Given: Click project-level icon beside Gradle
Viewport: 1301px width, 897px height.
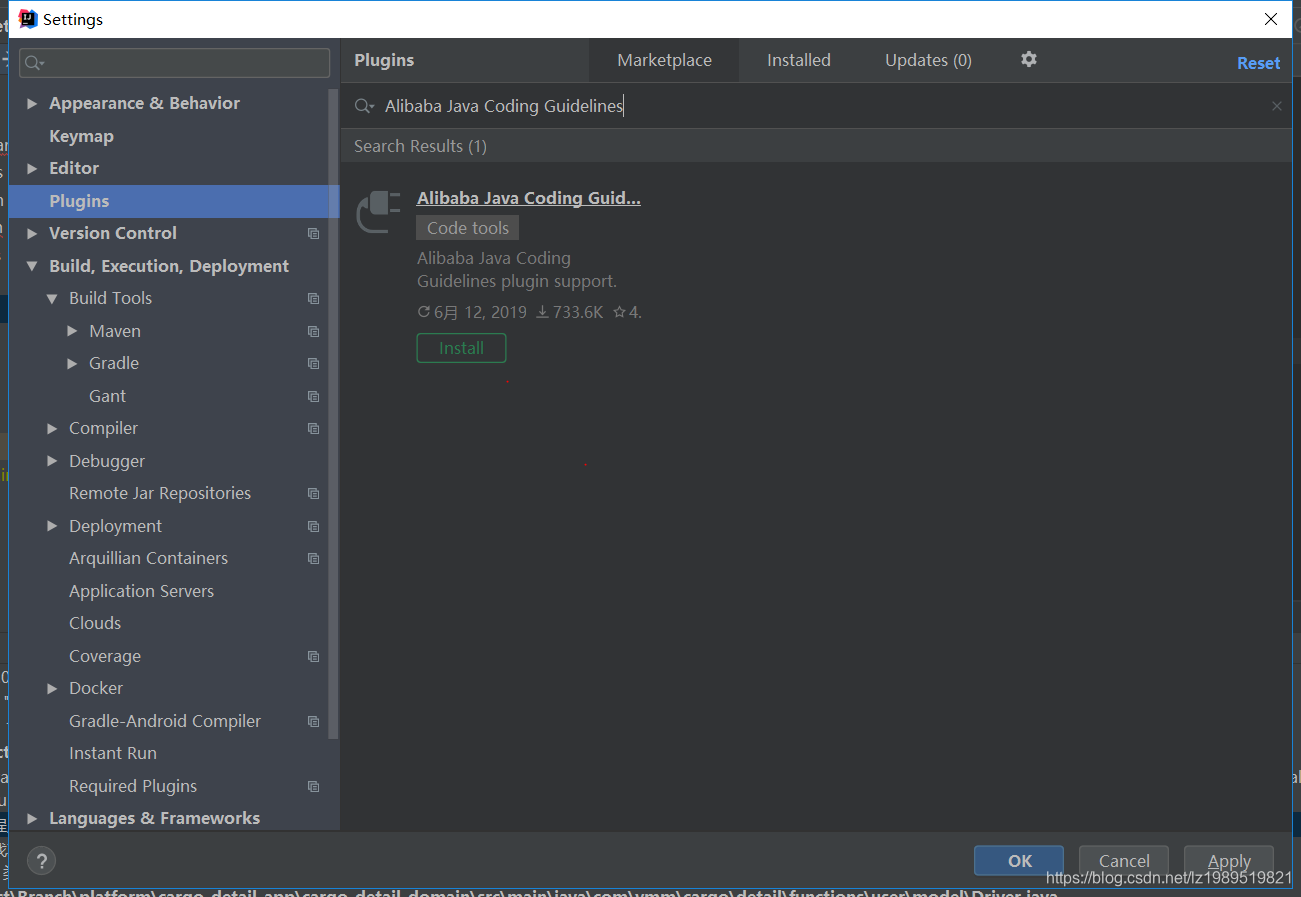Looking at the screenshot, I should point(314,363).
